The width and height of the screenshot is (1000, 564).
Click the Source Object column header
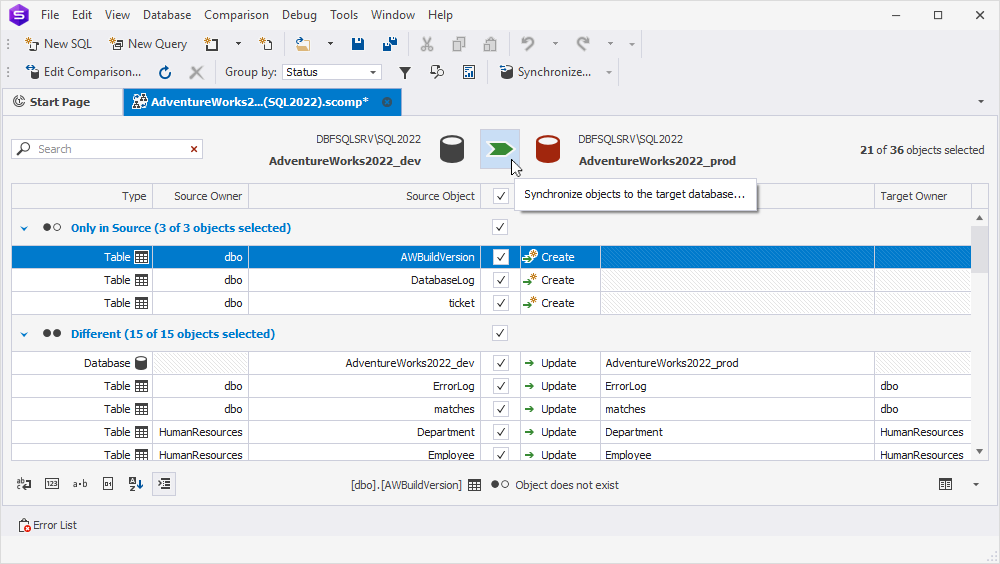[364, 197]
